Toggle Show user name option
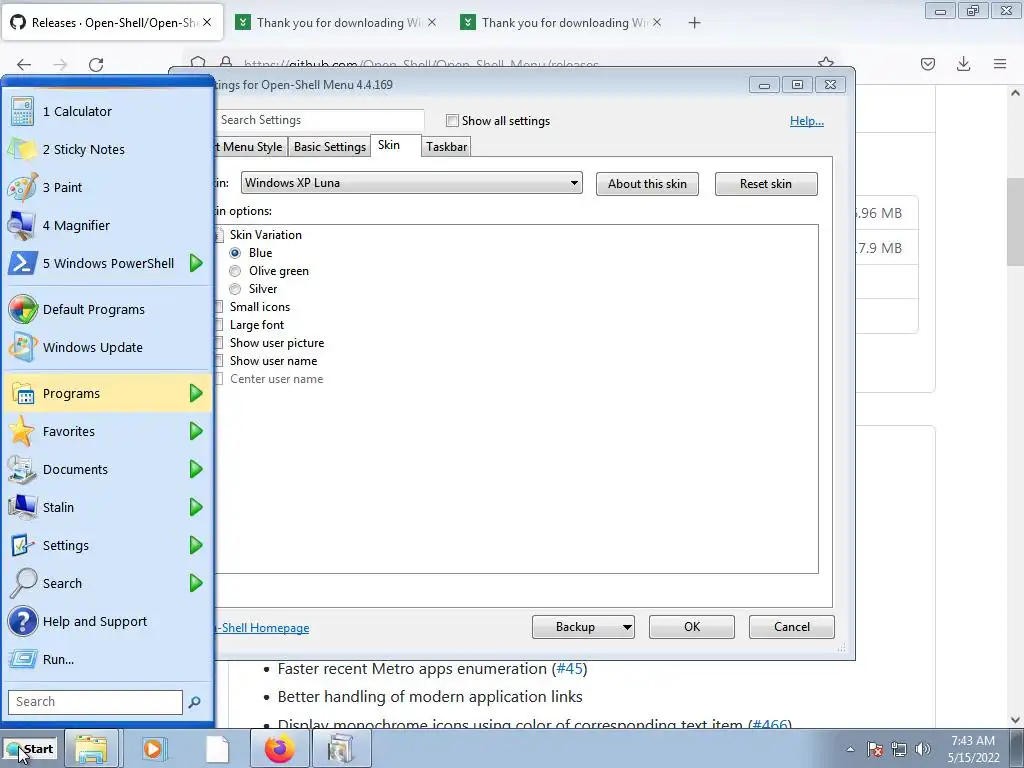The image size is (1024, 768). [219, 361]
